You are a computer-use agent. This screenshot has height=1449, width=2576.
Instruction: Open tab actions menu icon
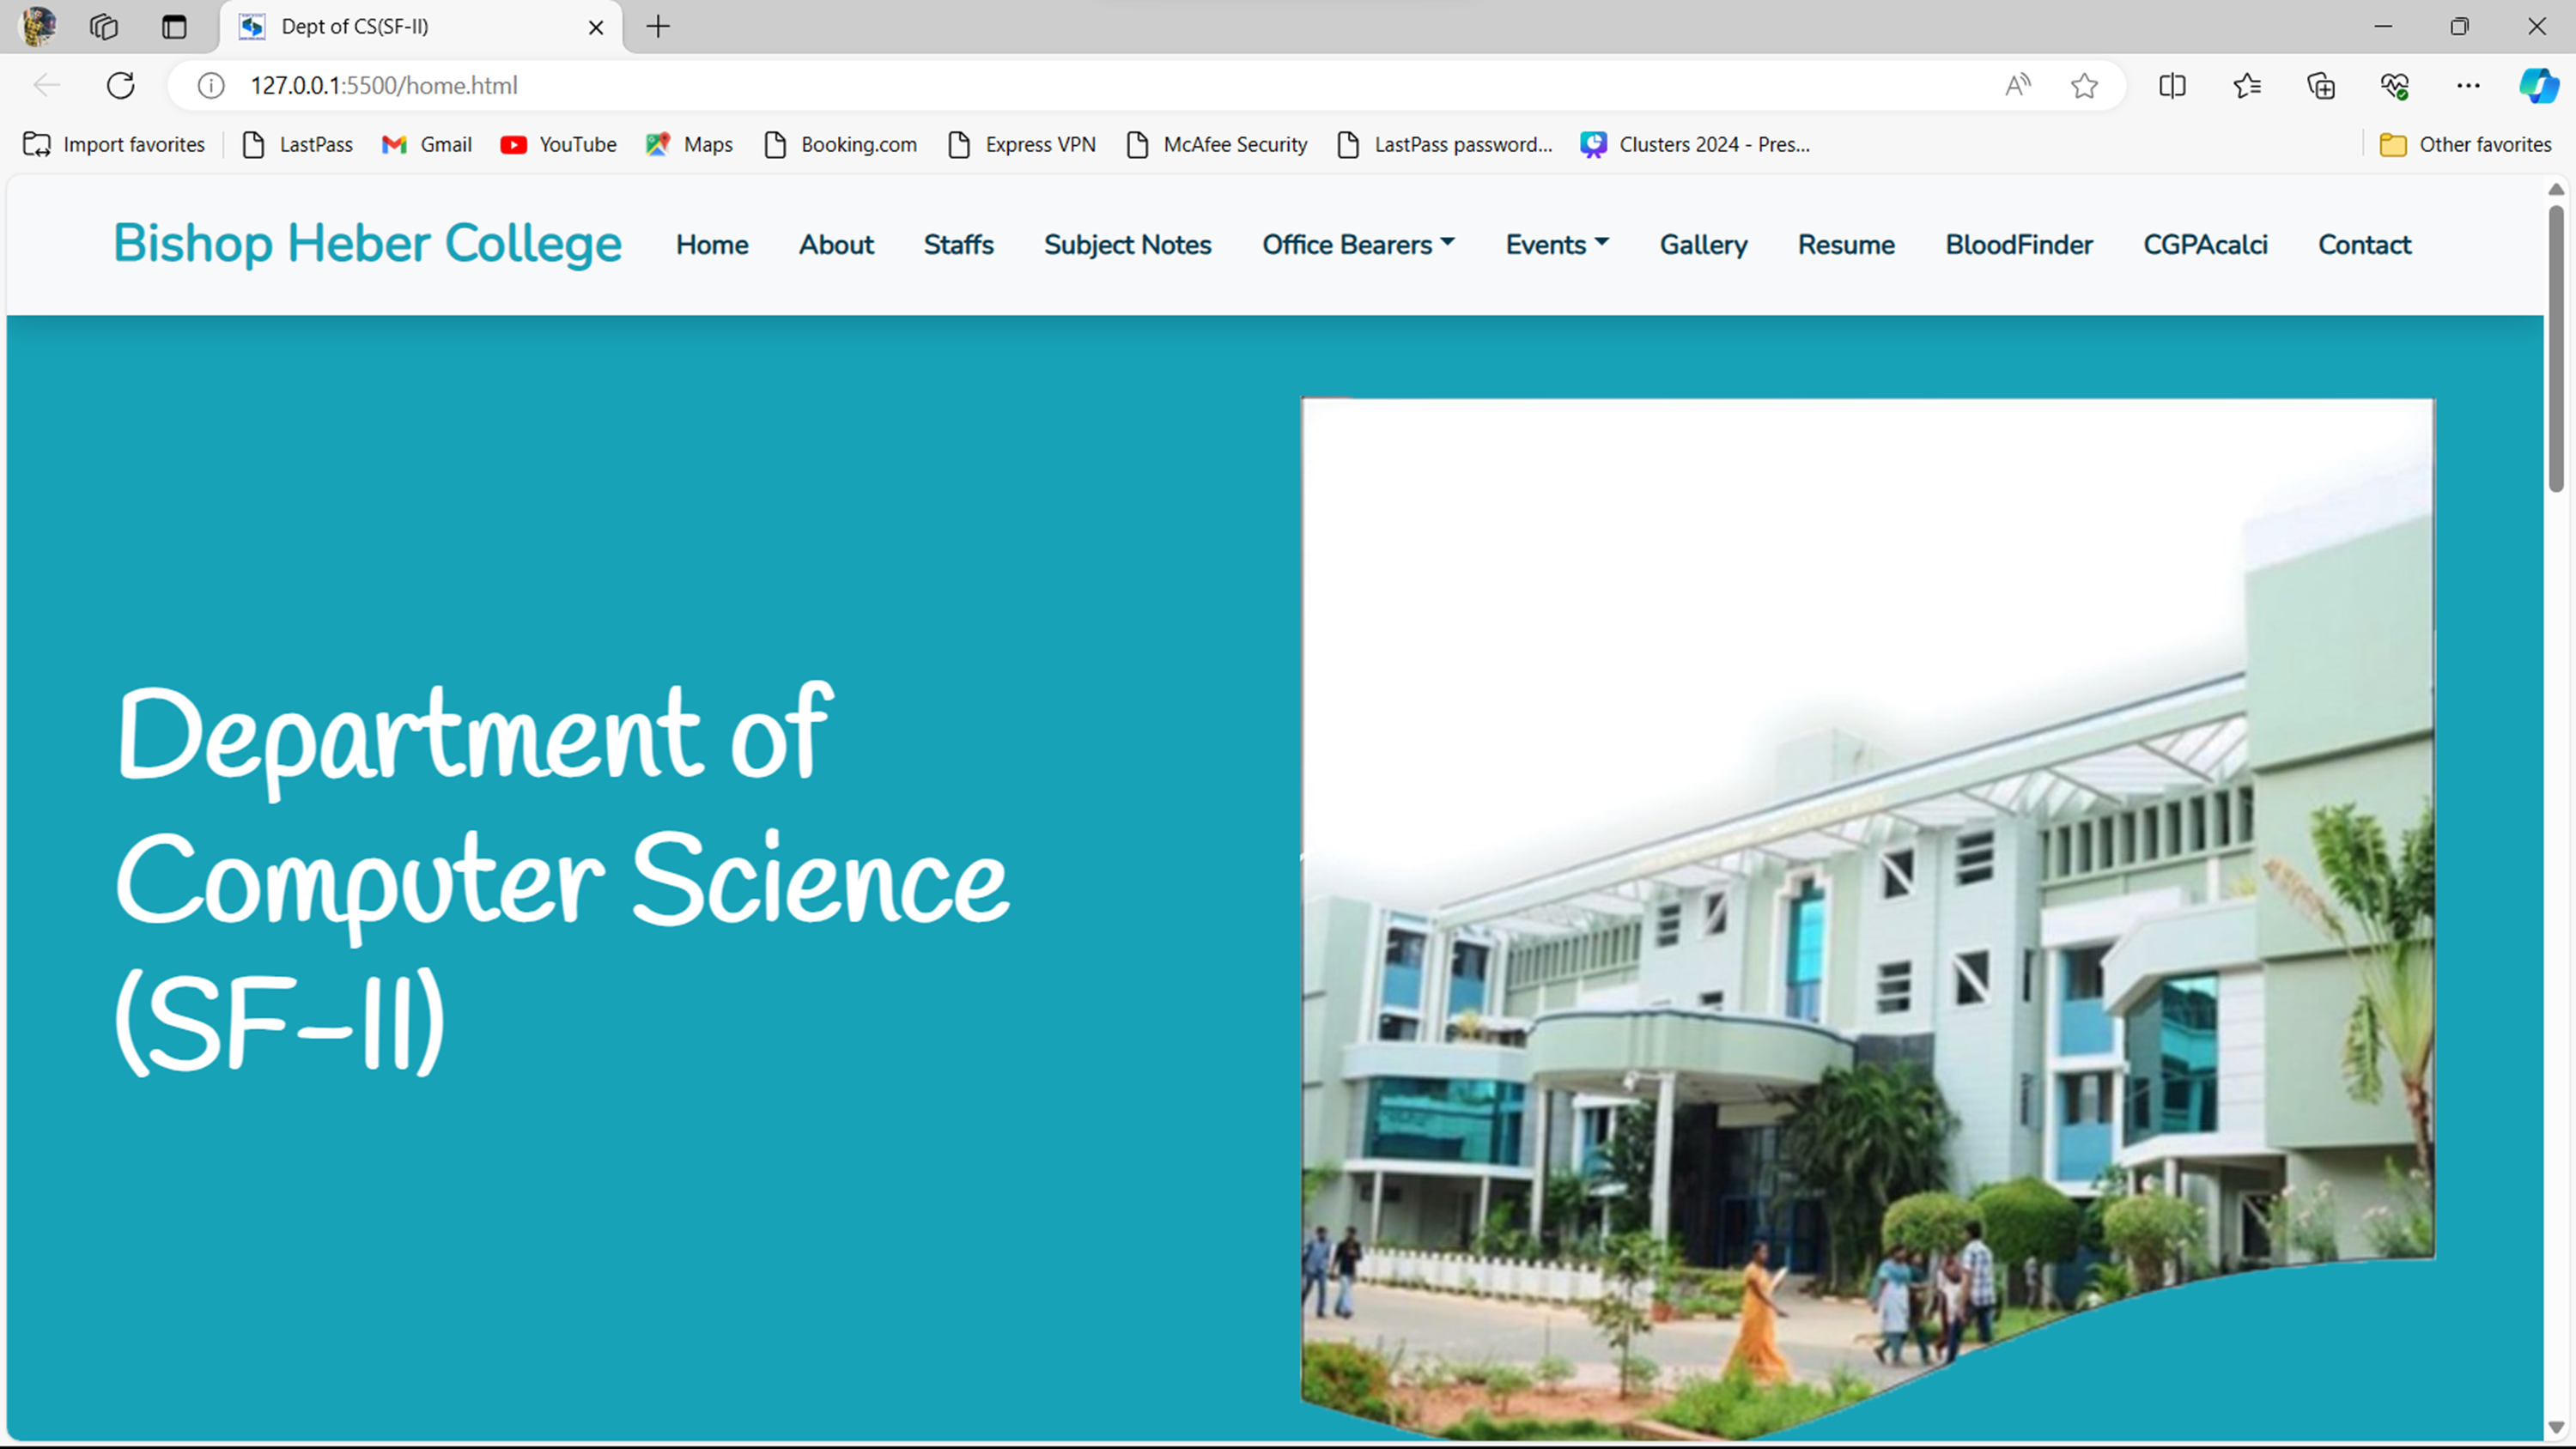point(174,27)
